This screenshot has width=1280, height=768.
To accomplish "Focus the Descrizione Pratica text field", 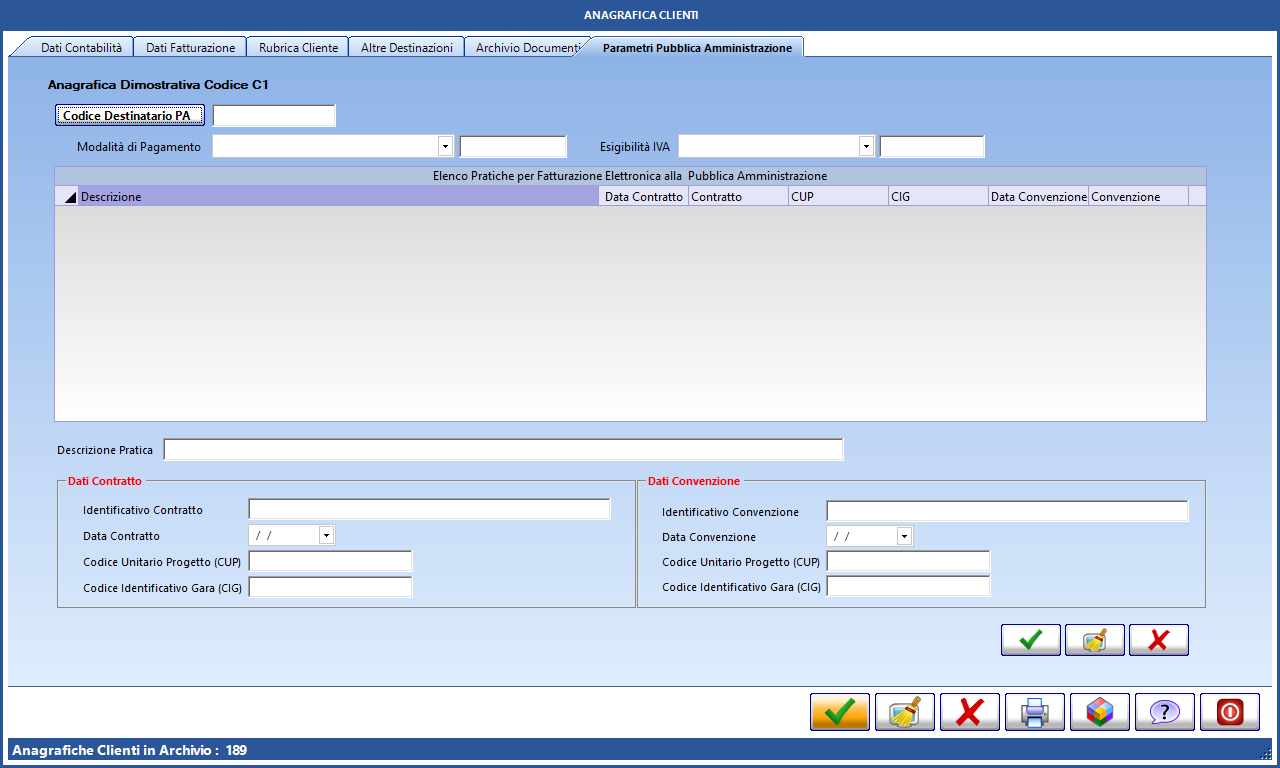I will click(504, 450).
